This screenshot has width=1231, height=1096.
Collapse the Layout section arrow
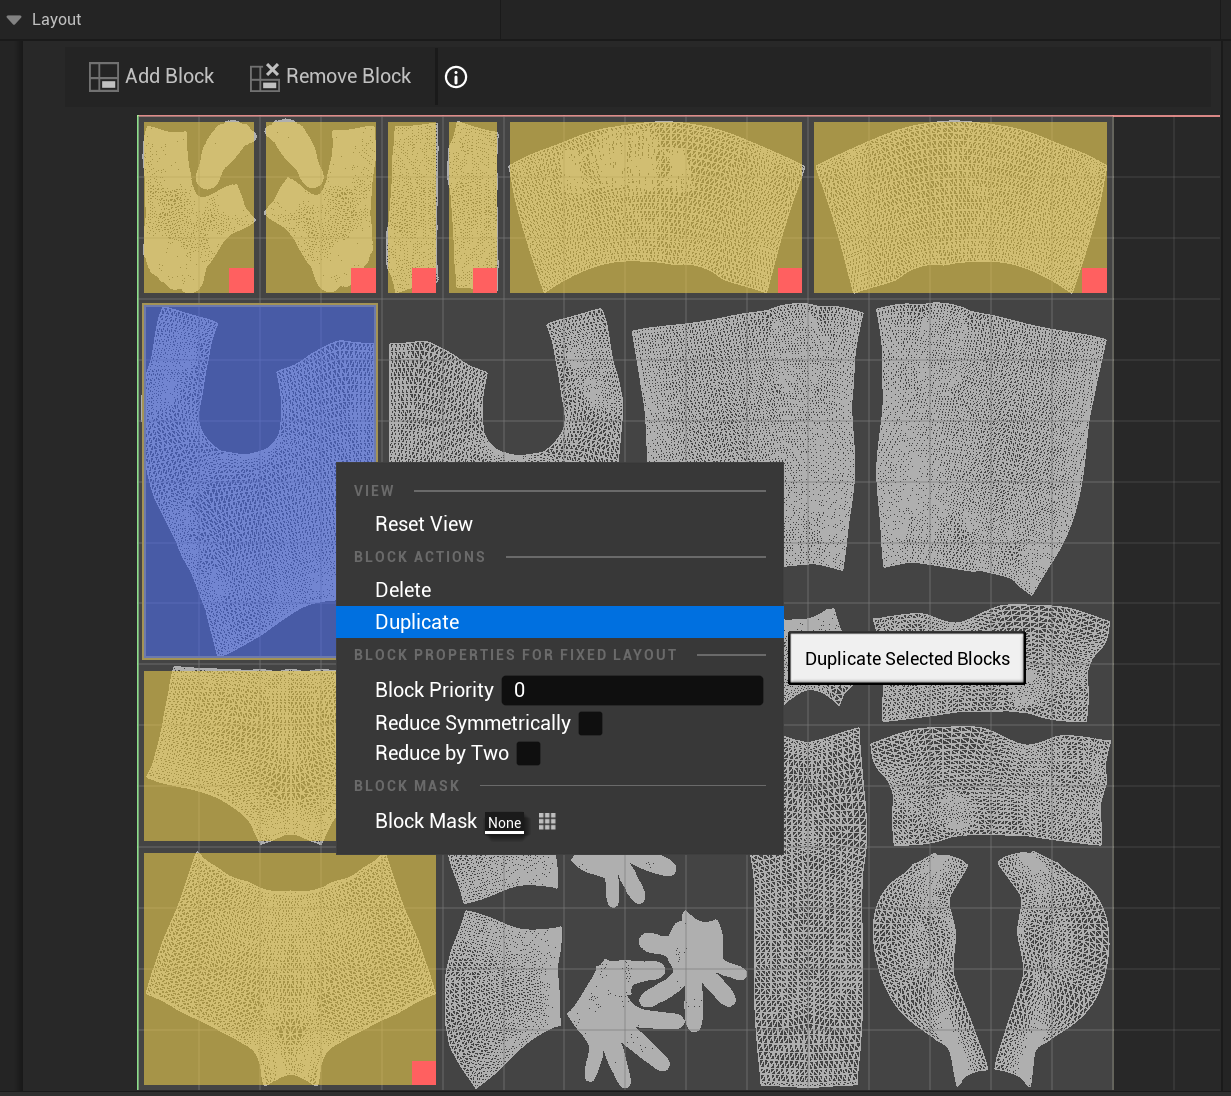click(14, 20)
